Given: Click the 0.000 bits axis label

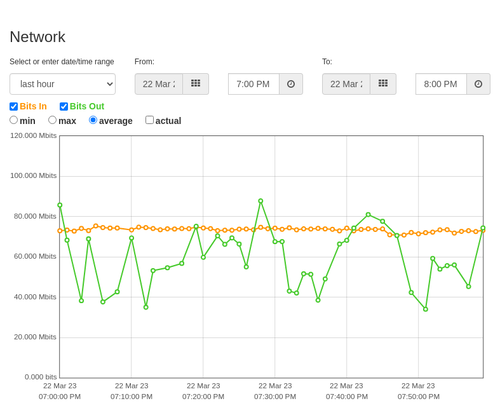Looking at the screenshot, I should click(41, 377).
